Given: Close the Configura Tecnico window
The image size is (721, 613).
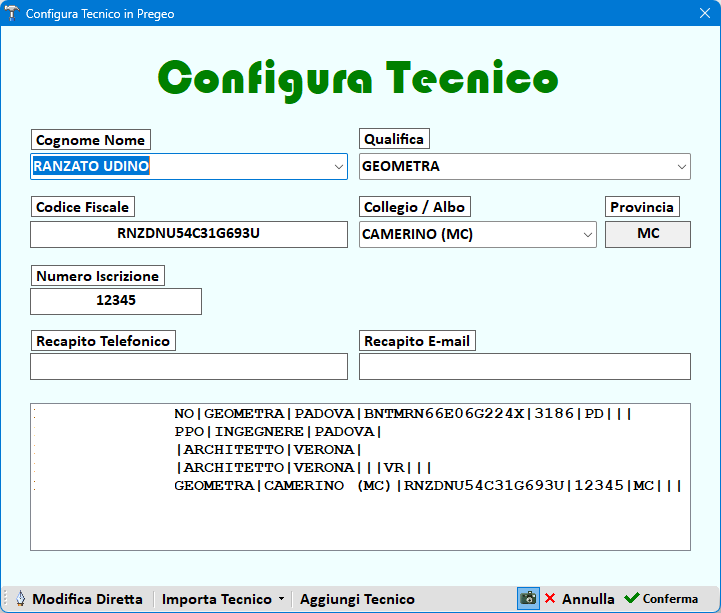Looking at the screenshot, I should (x=704, y=13).
